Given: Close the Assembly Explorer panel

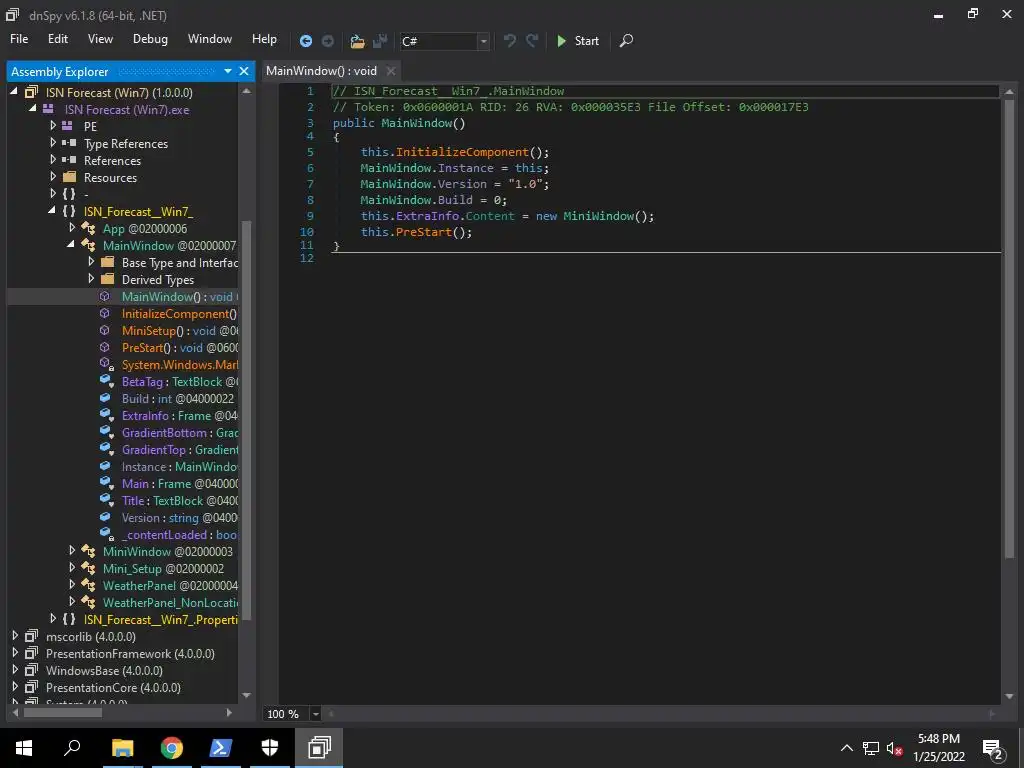Looking at the screenshot, I should [x=244, y=71].
